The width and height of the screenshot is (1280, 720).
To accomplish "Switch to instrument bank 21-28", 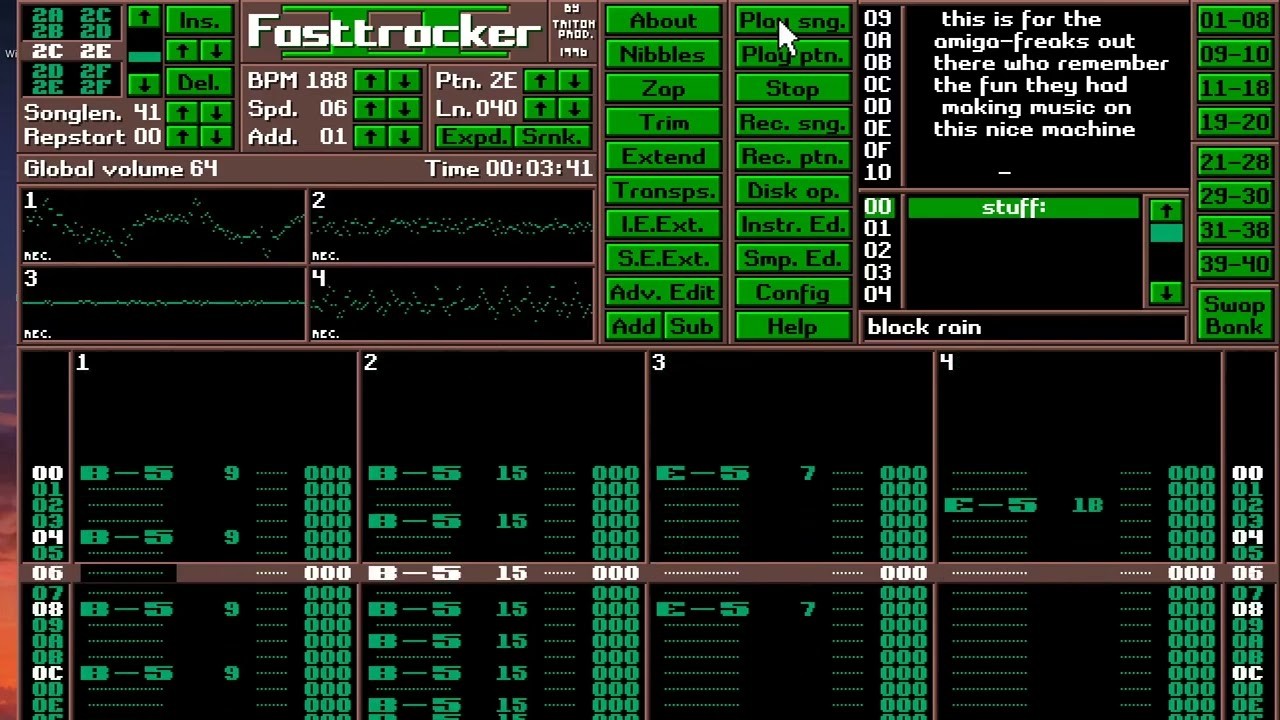I will coord(1234,162).
